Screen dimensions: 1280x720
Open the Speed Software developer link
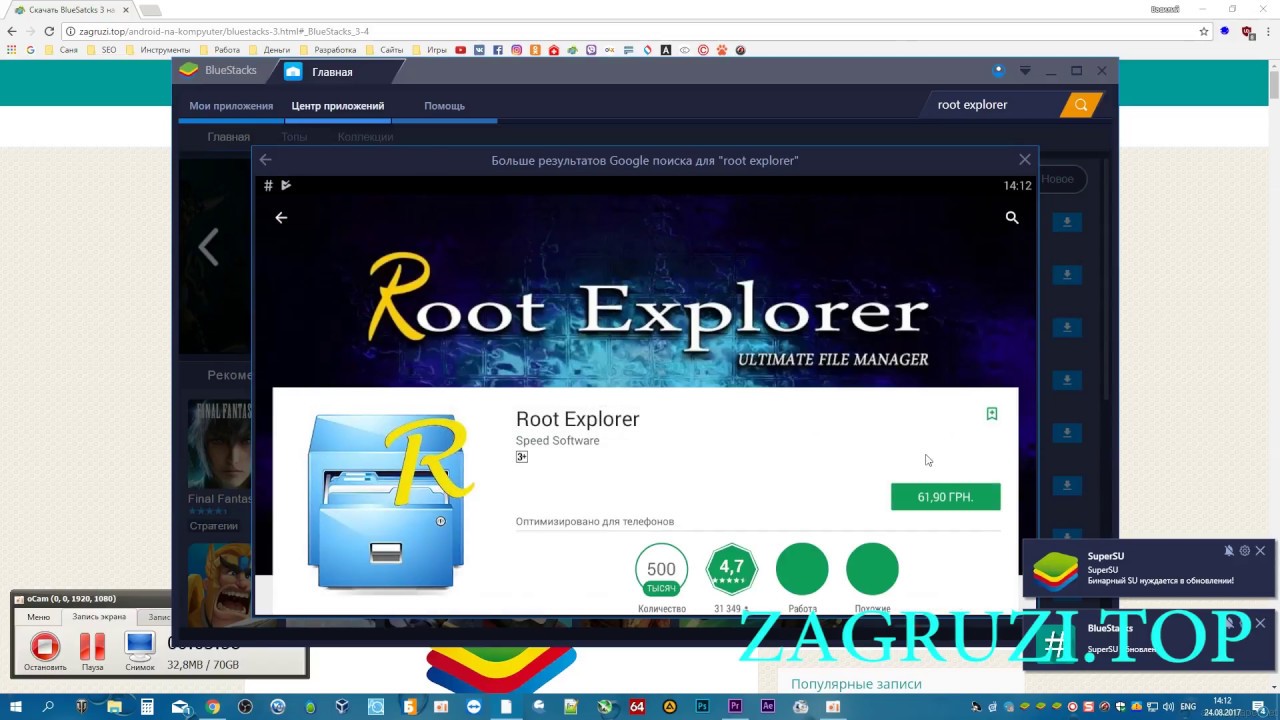(x=557, y=441)
